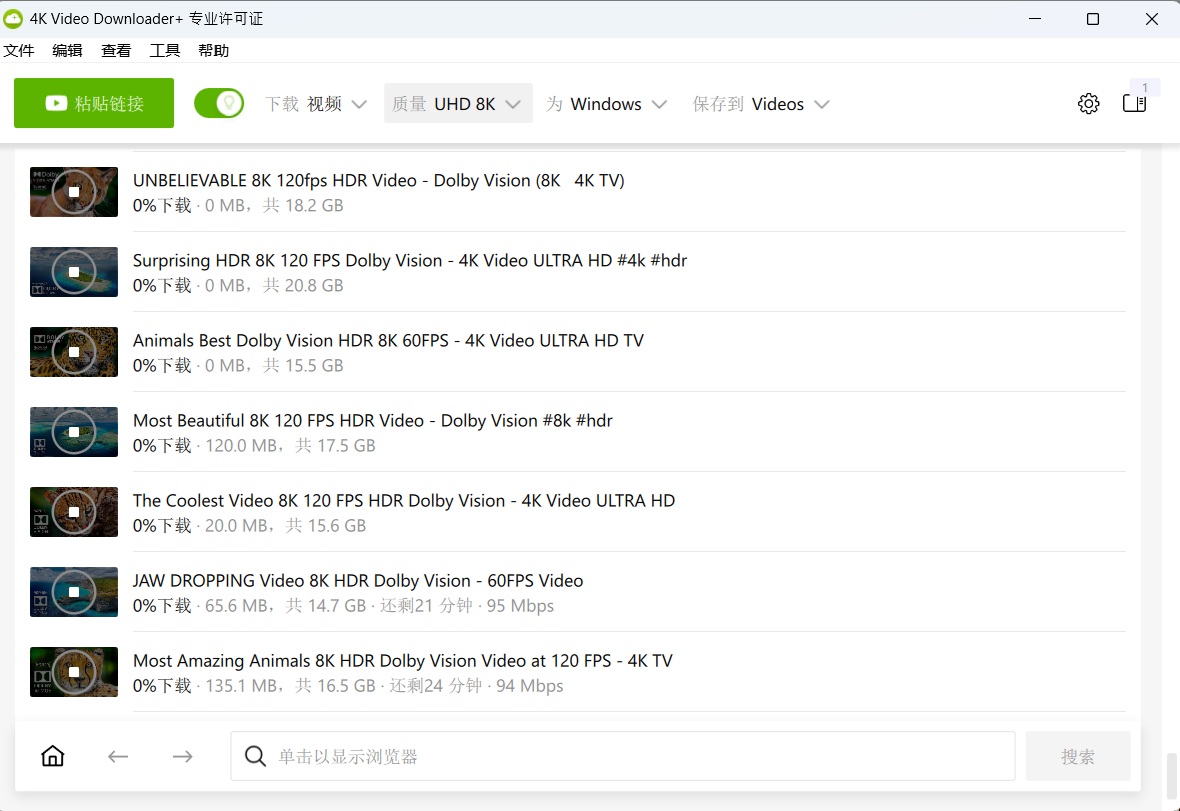The width and height of the screenshot is (1180, 811).
Task: Open the 为 Windows dropdown
Action: pyautogui.click(x=607, y=104)
